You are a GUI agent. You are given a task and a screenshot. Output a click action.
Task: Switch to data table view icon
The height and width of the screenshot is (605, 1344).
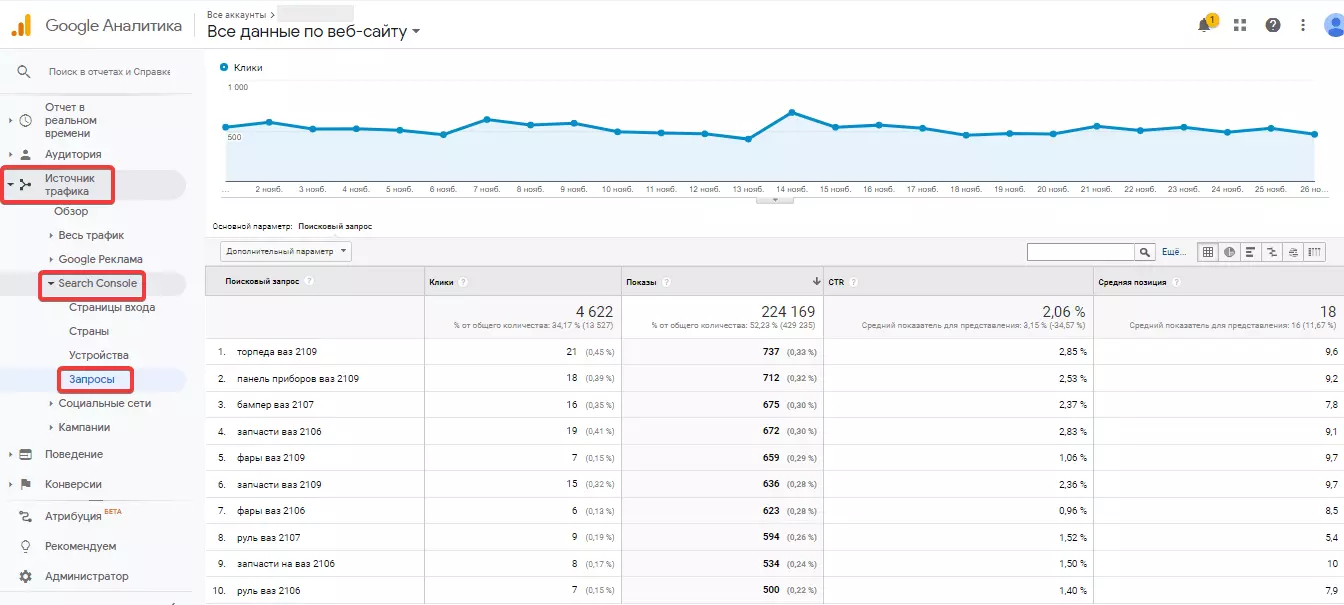pyautogui.click(x=1207, y=253)
